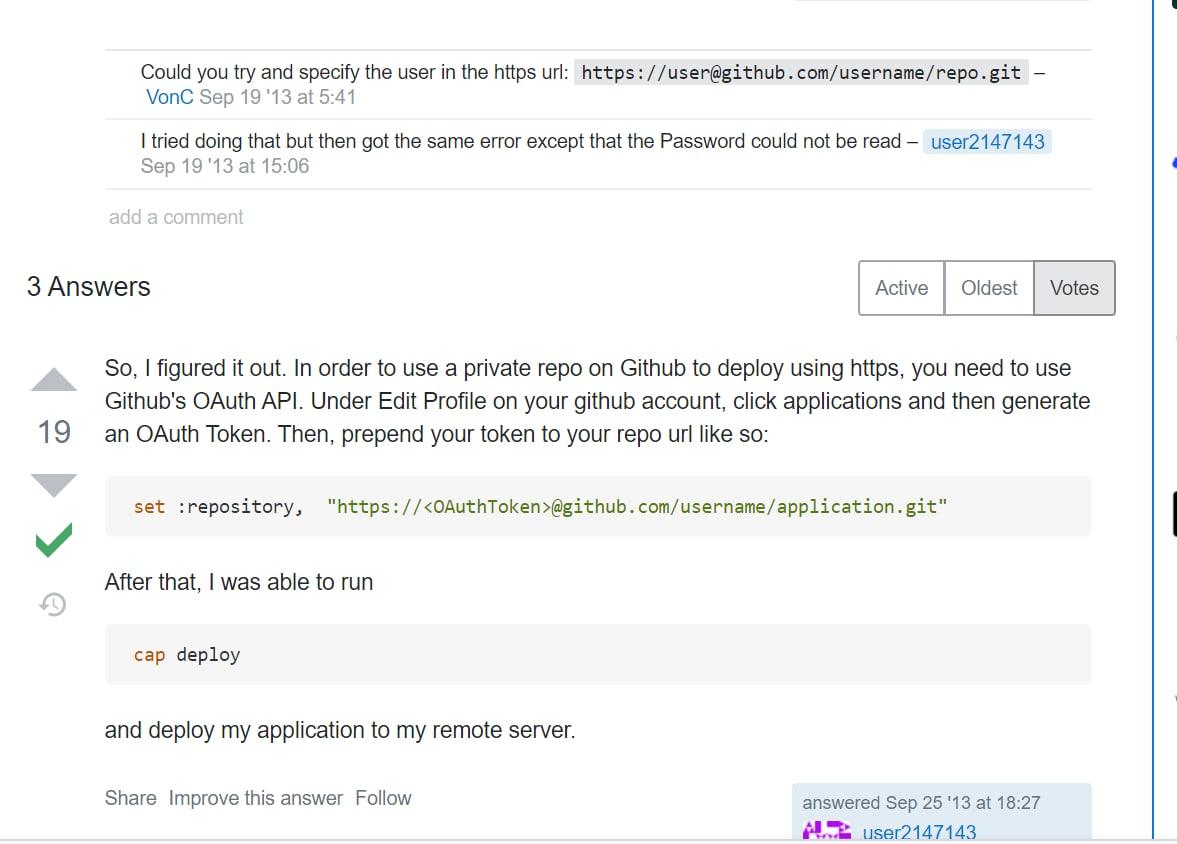This screenshot has height=844, width=1177.
Task: Open VonC's profile link
Action: coord(170,97)
